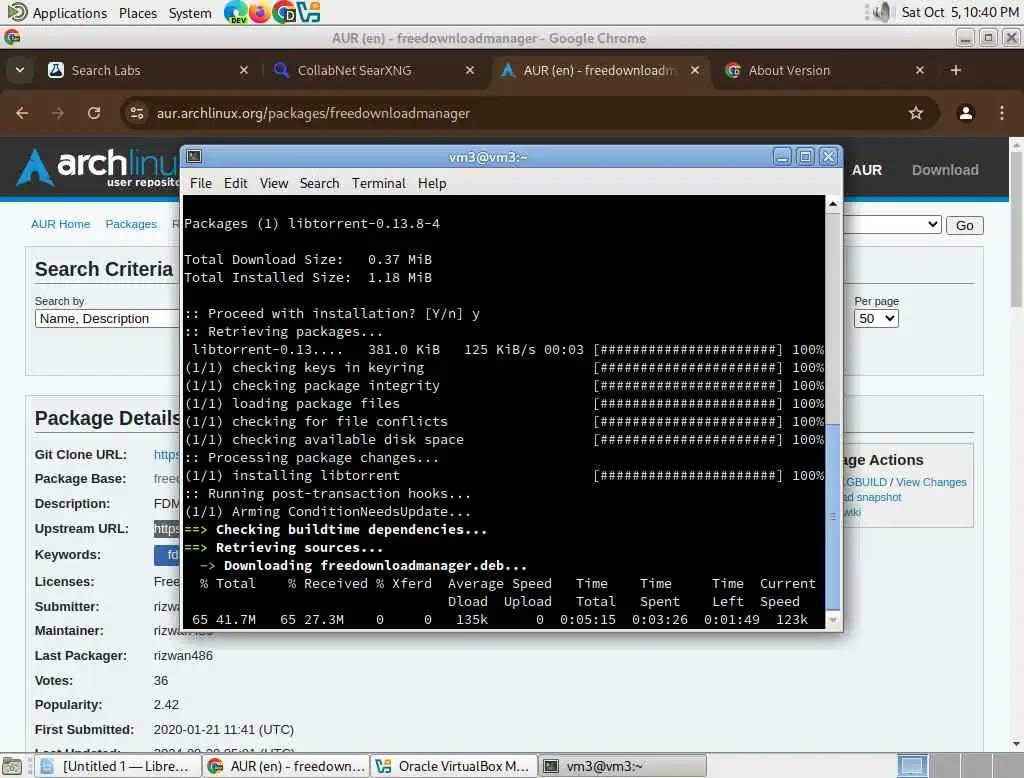This screenshot has height=778, width=1024.
Task: Go to AUR Home link
Action: [60, 224]
